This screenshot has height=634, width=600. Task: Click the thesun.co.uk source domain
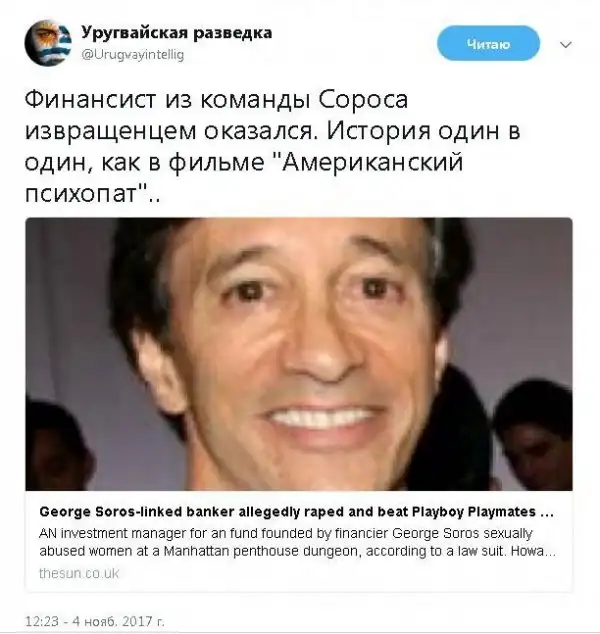click(79, 573)
